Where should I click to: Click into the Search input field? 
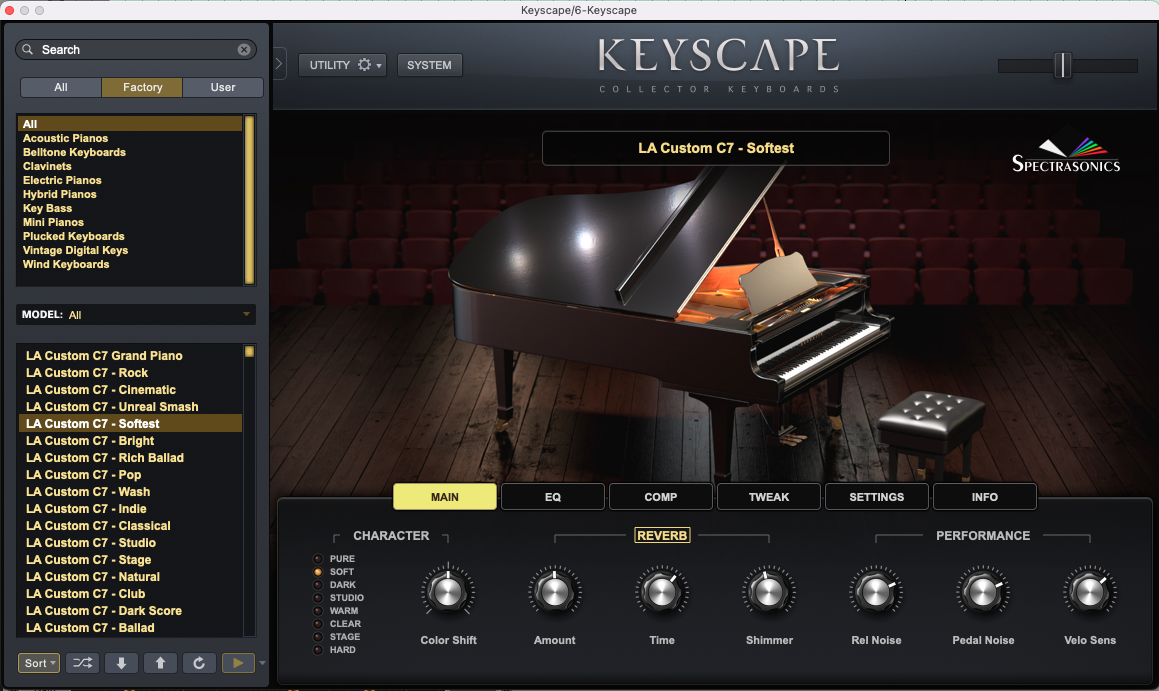136,50
